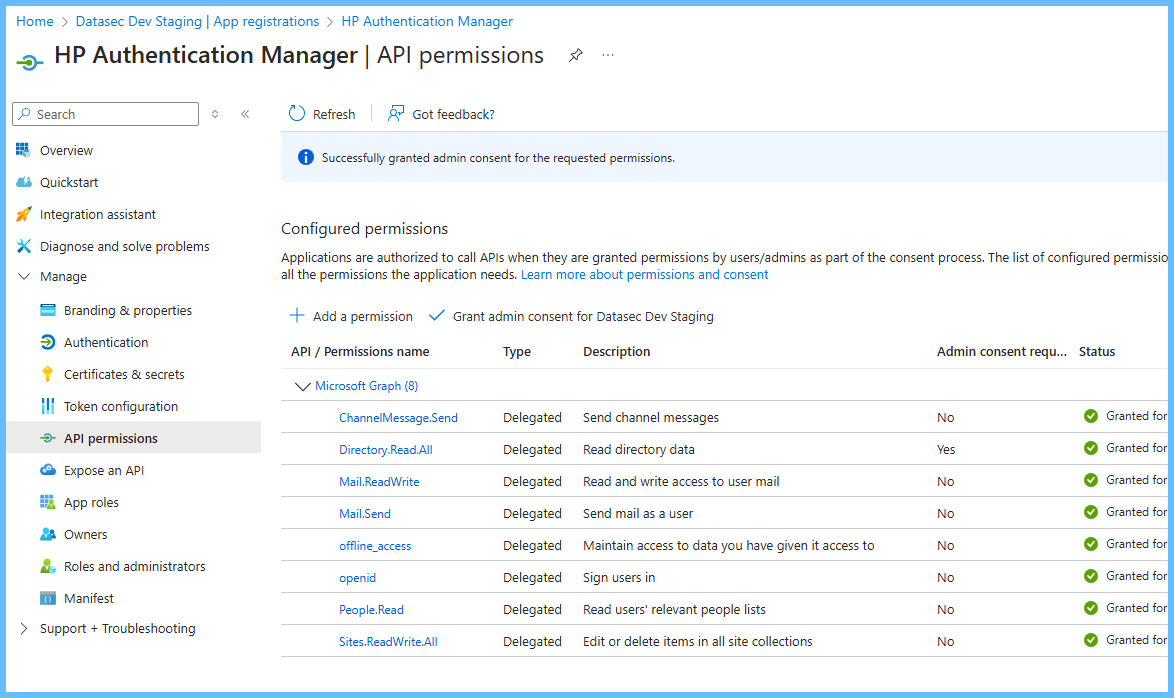The height and width of the screenshot is (698, 1174).
Task: Click the Got feedback person icon
Action: [x=396, y=113]
